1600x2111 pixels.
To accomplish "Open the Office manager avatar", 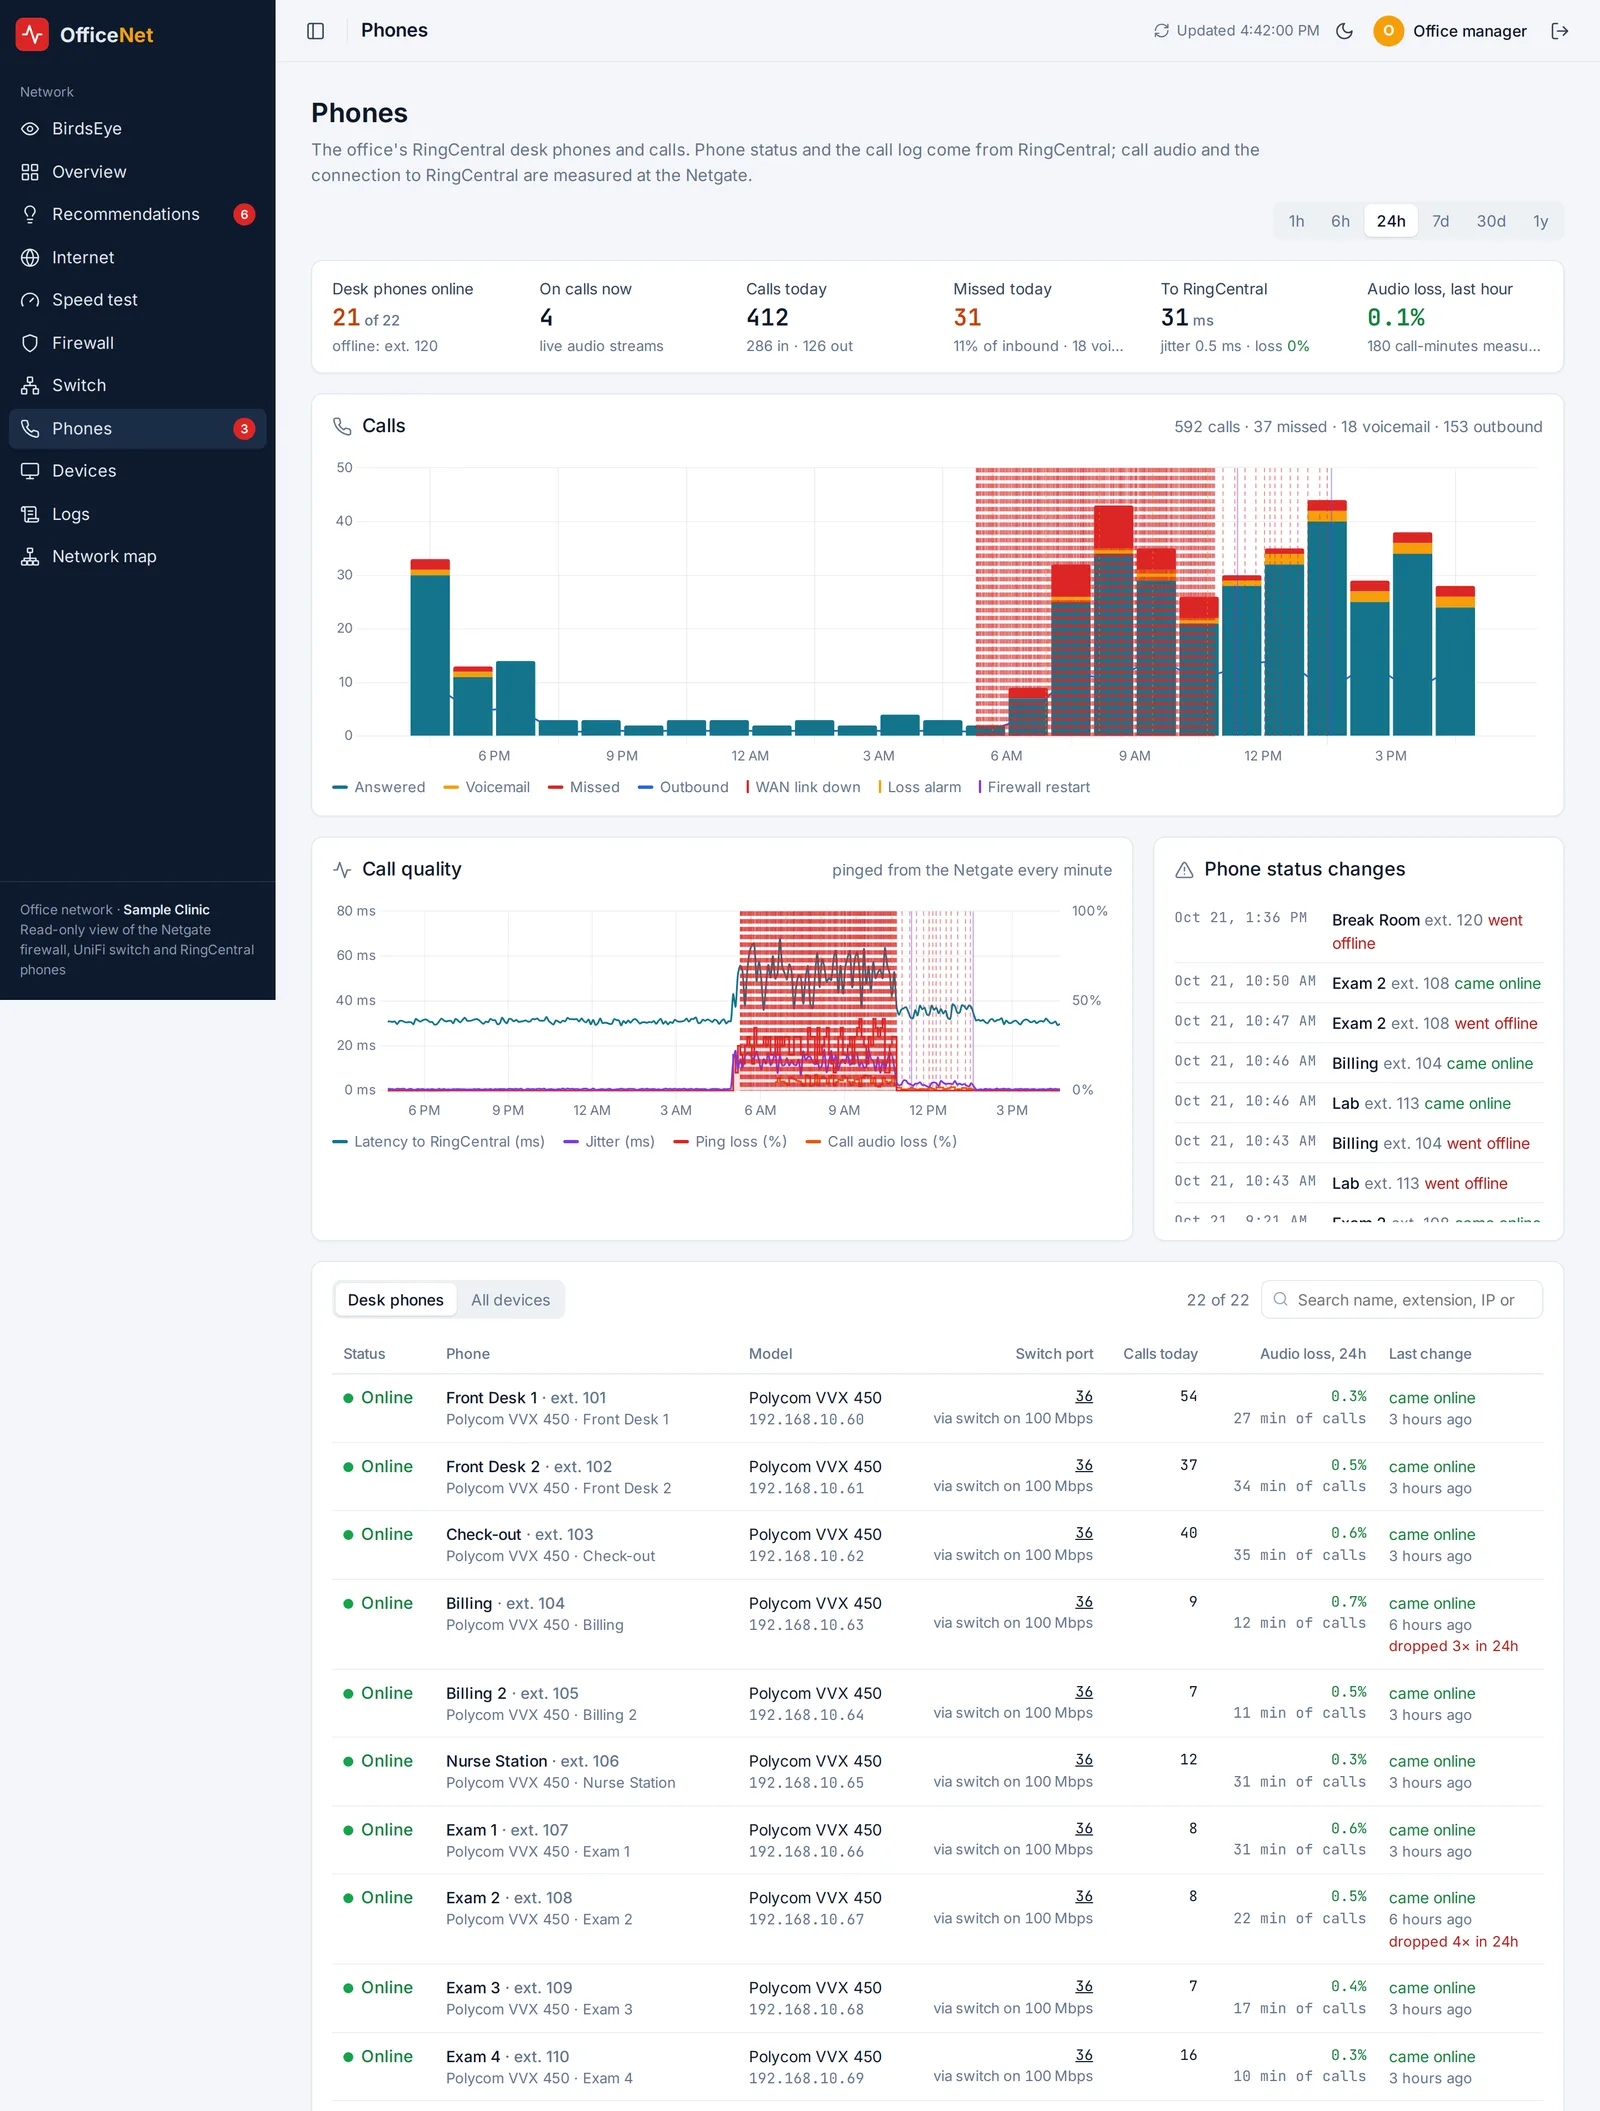I will pyautogui.click(x=1388, y=31).
